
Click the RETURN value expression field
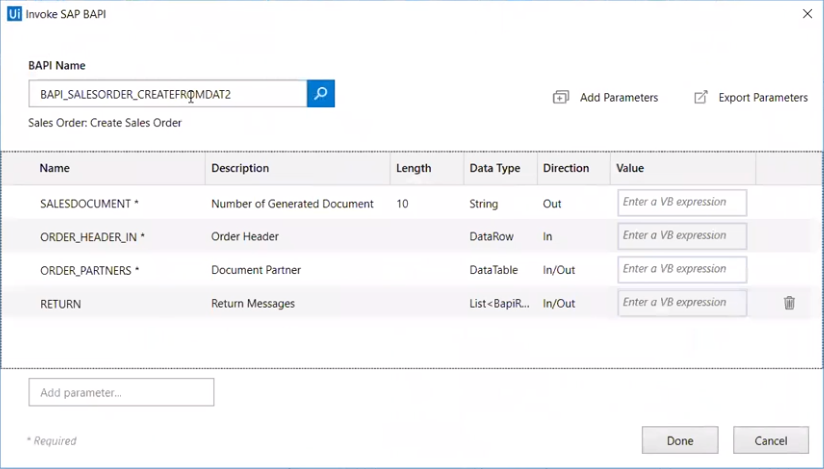[x=682, y=303]
